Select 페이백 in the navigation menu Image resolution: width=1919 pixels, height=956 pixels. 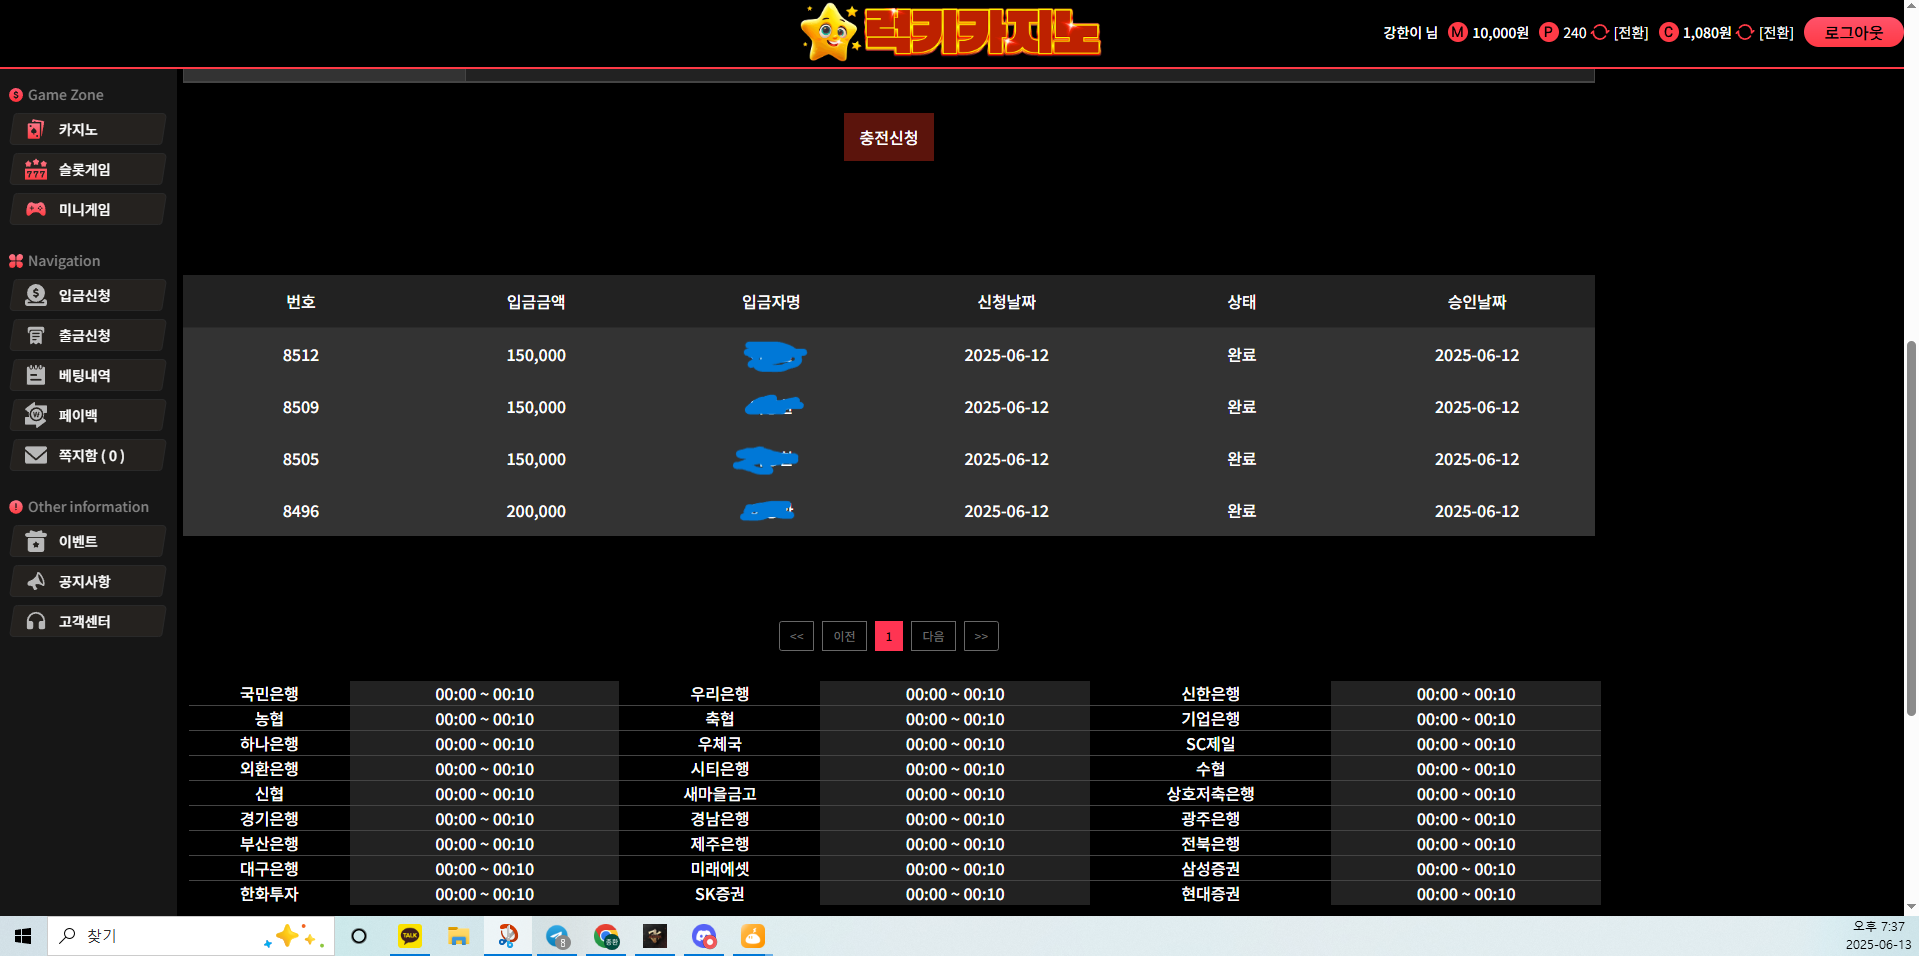pyautogui.click(x=87, y=415)
